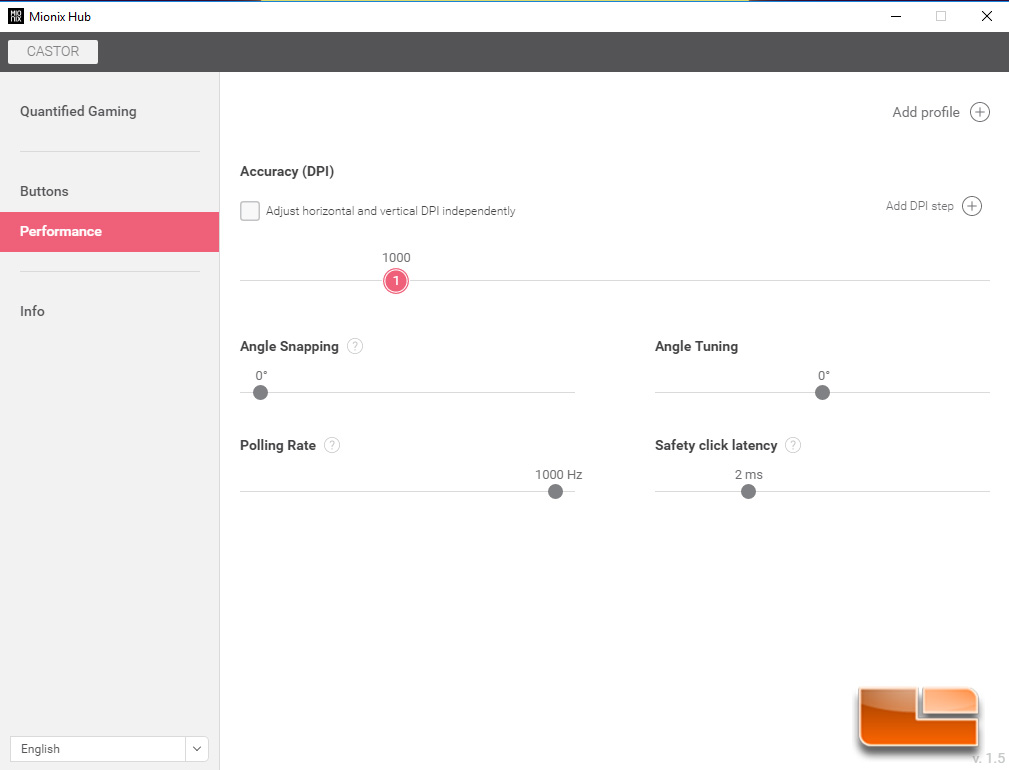Click the CASTOR device button
The width and height of the screenshot is (1009, 770).
tap(53, 51)
